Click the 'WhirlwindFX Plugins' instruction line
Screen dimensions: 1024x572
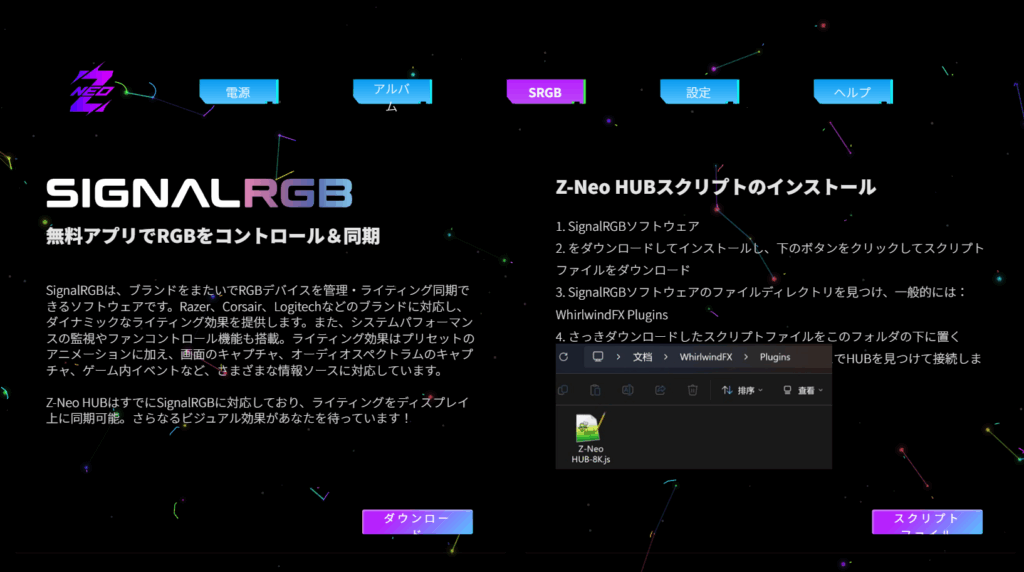click(x=612, y=315)
